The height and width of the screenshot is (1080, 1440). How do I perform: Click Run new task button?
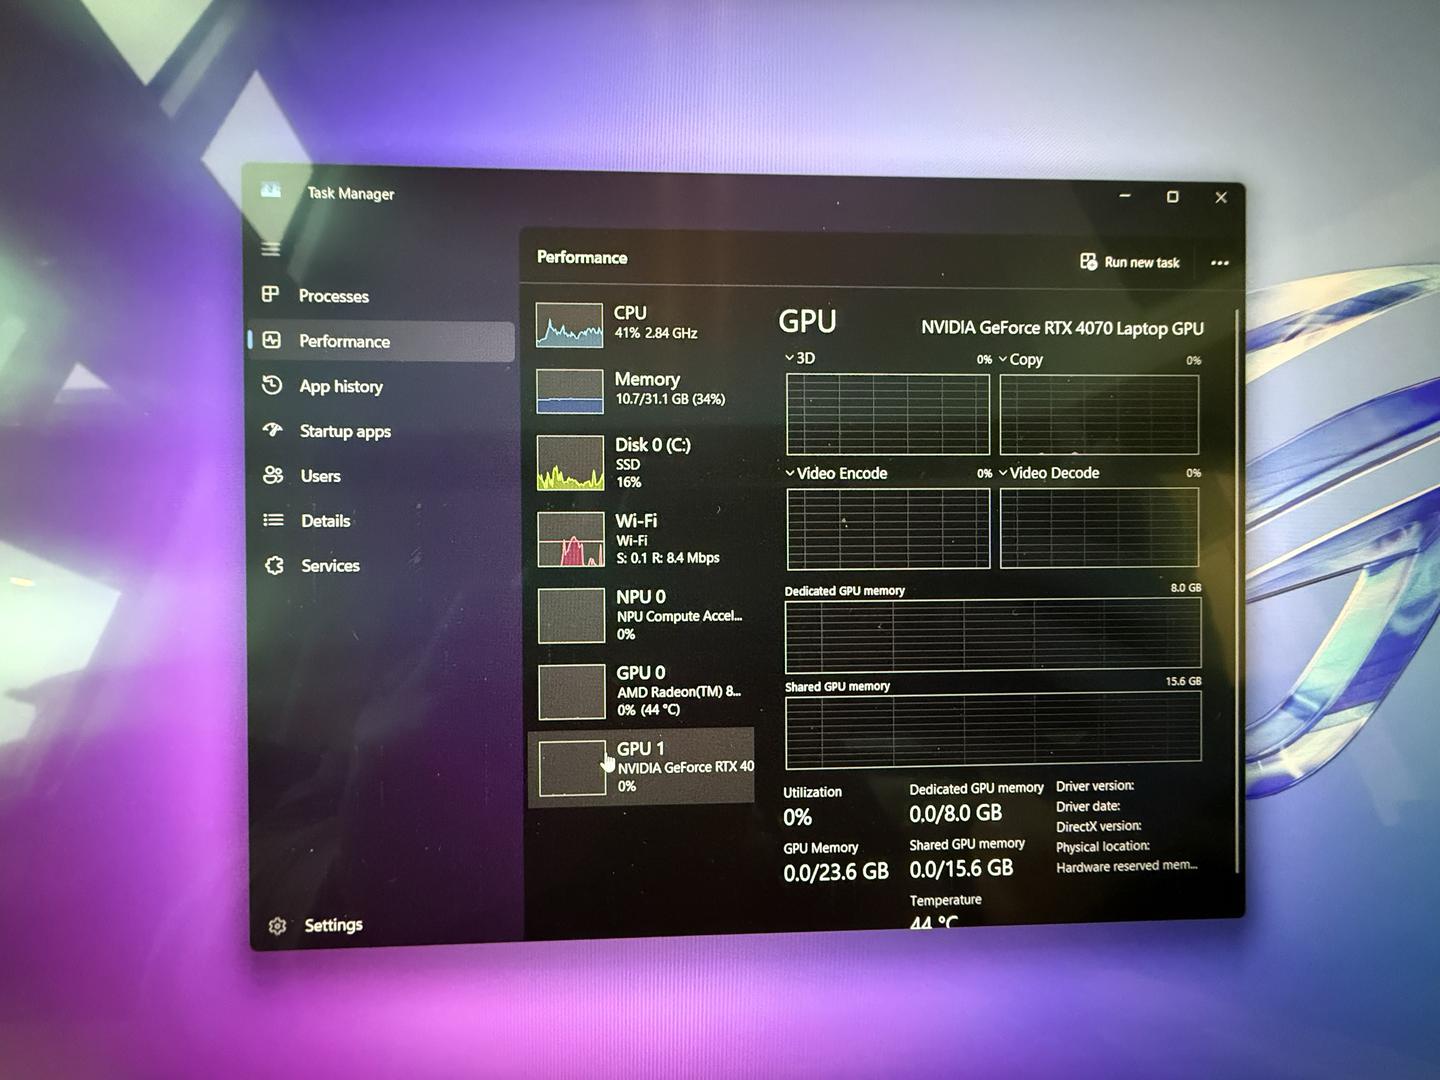point(1130,262)
